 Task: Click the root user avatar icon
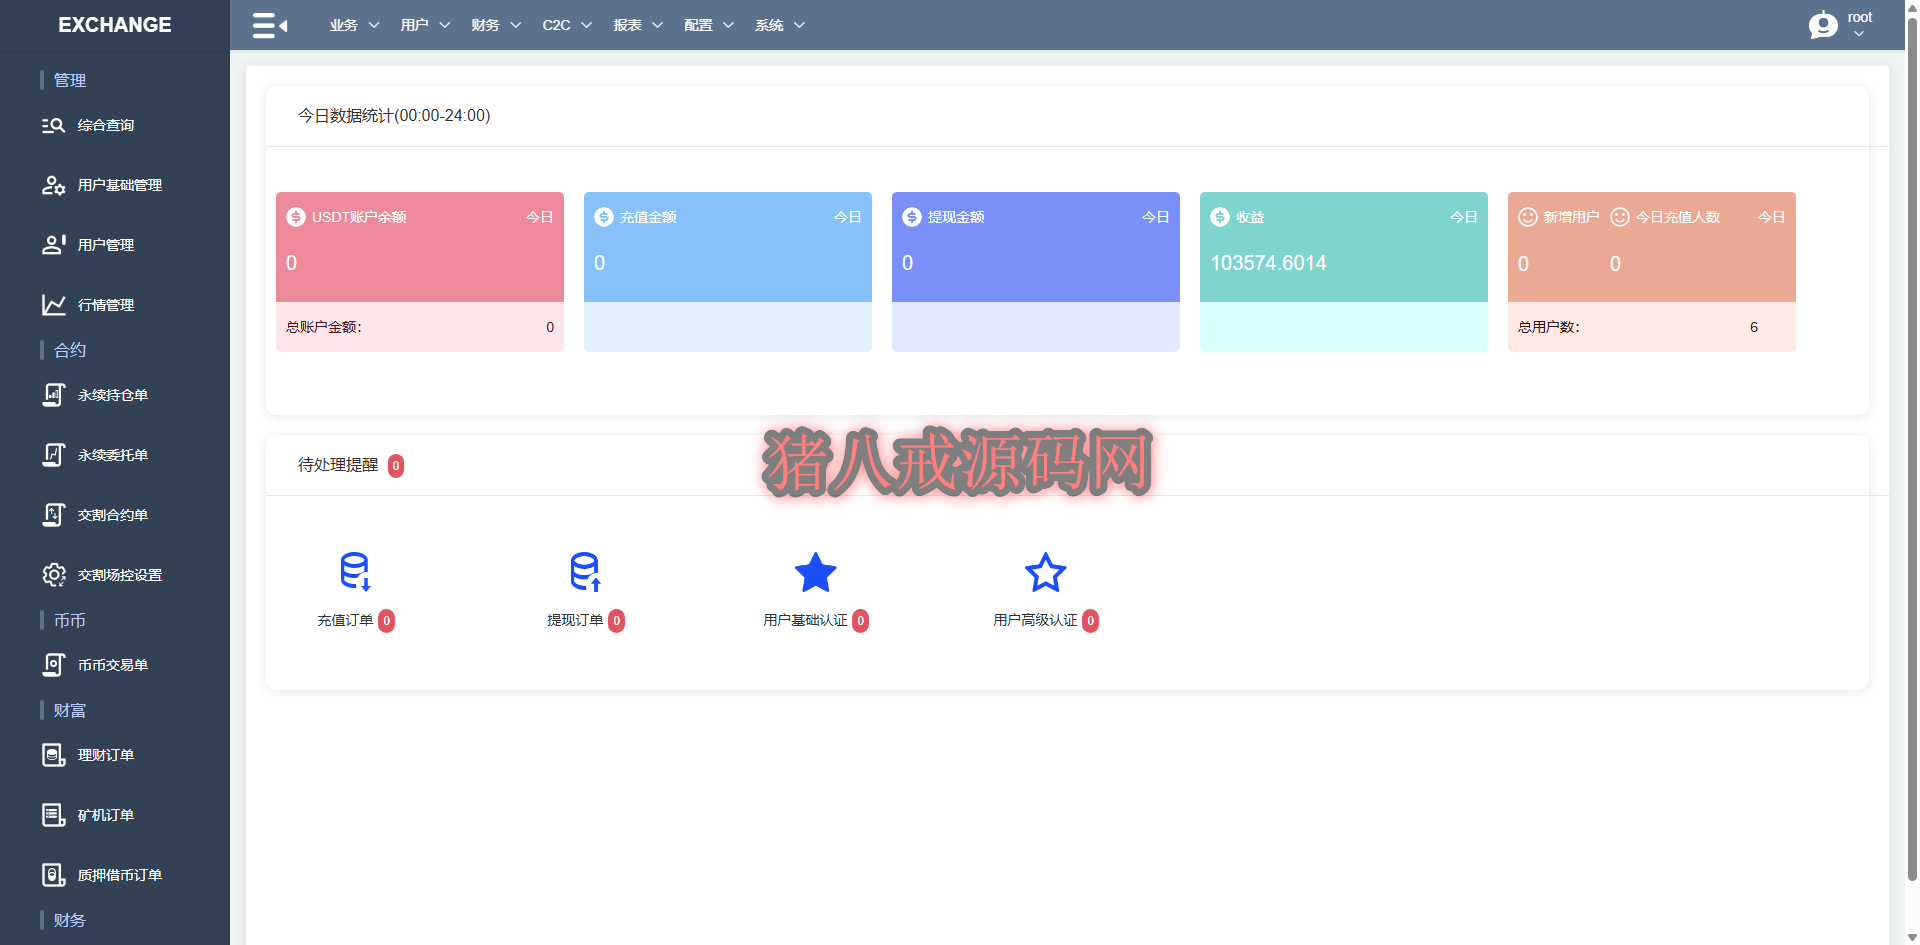pos(1823,25)
